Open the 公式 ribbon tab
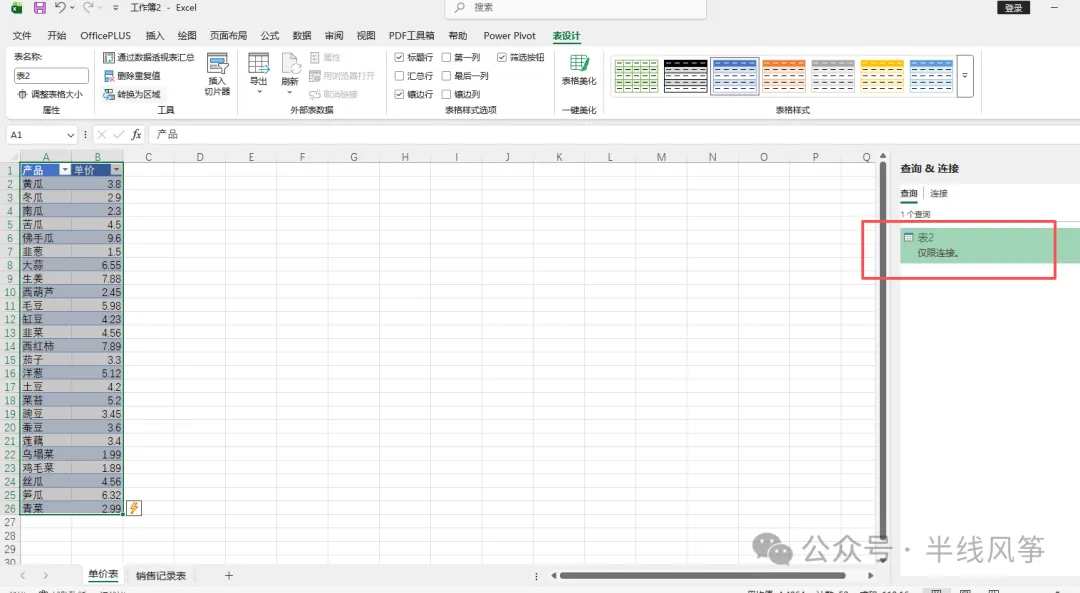Screen dimensions: 1080x593 [x=269, y=36]
